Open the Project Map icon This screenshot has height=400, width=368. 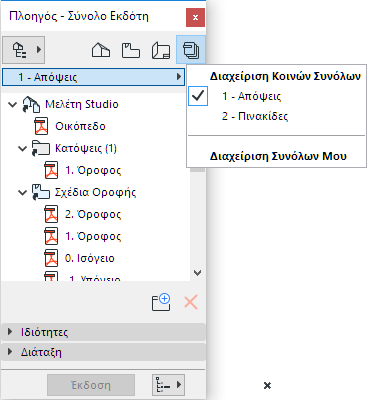coord(101,50)
